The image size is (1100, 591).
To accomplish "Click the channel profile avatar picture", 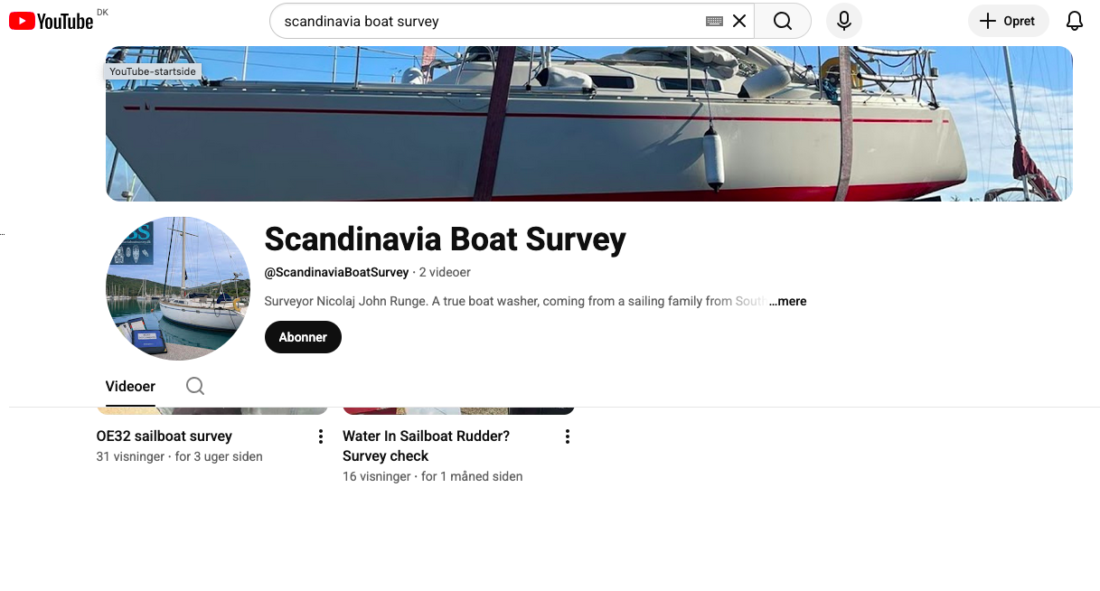I will click(x=177, y=288).
